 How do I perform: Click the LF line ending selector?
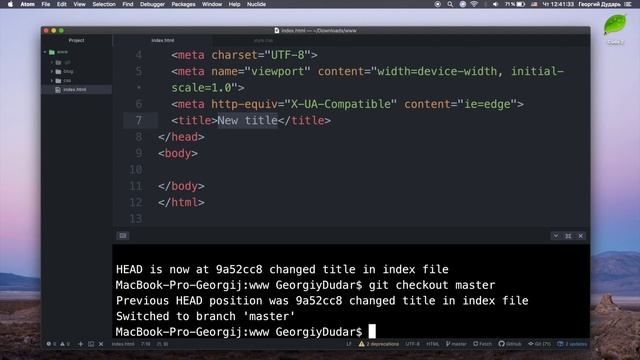pos(349,344)
